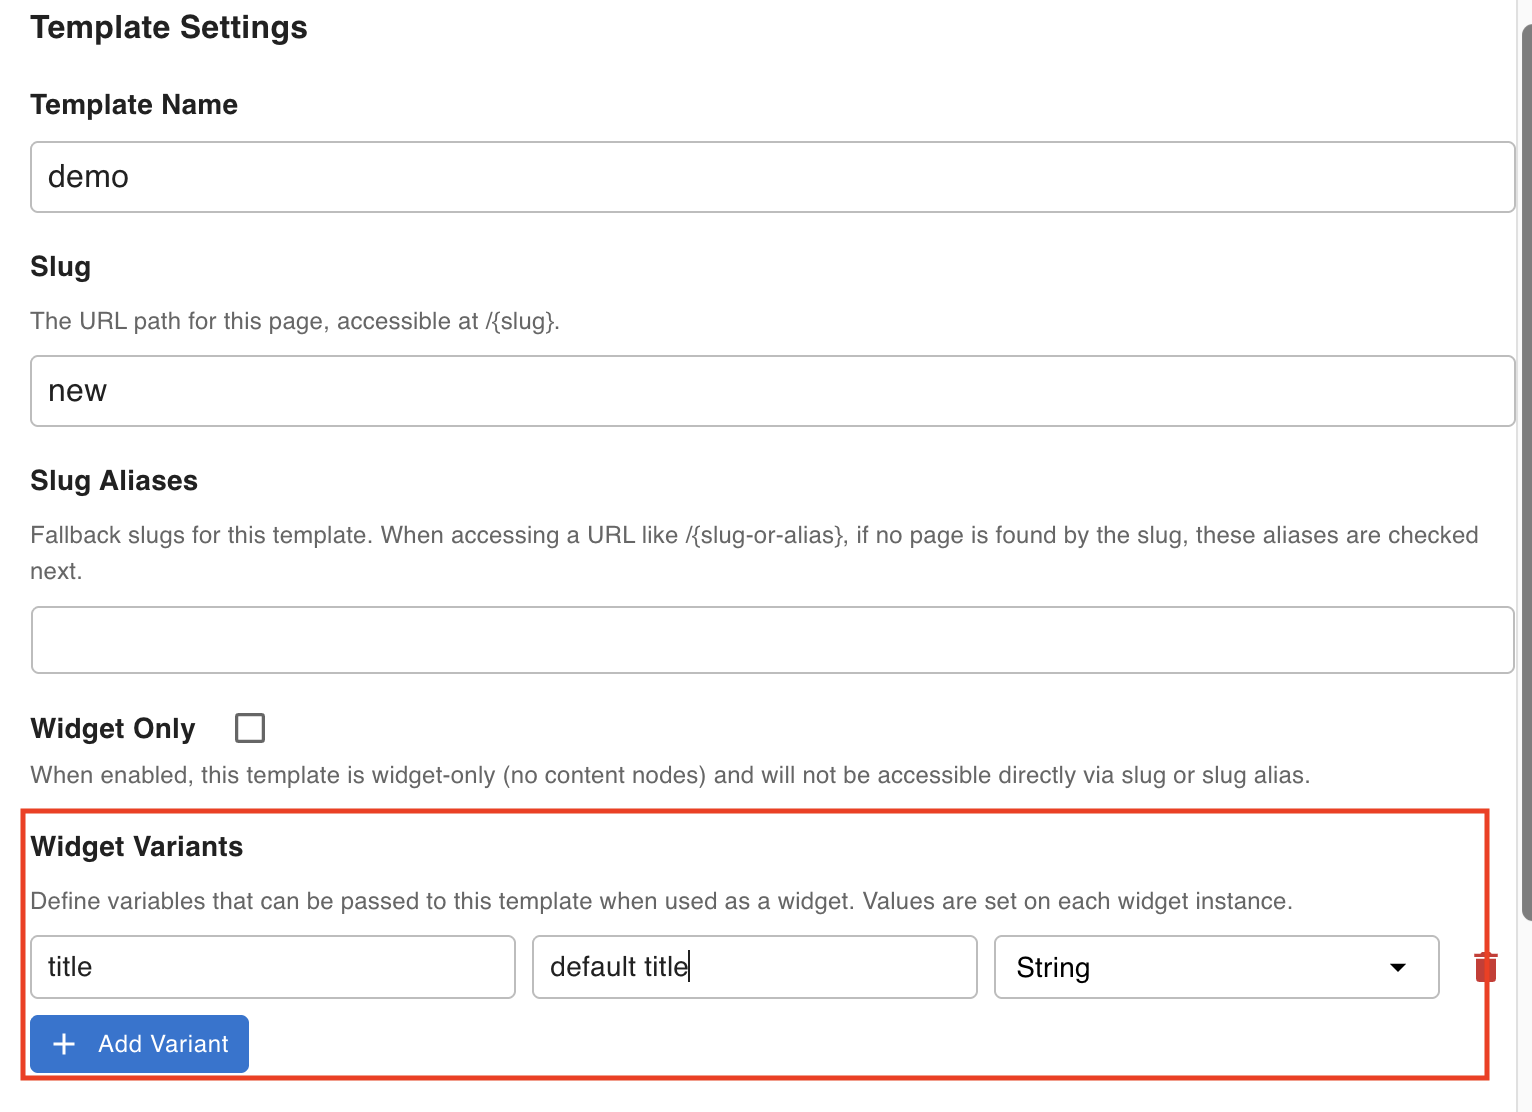Screen dimensions: 1532x1112
Task: Edit the variant name field showing title
Action: [x=272, y=967]
